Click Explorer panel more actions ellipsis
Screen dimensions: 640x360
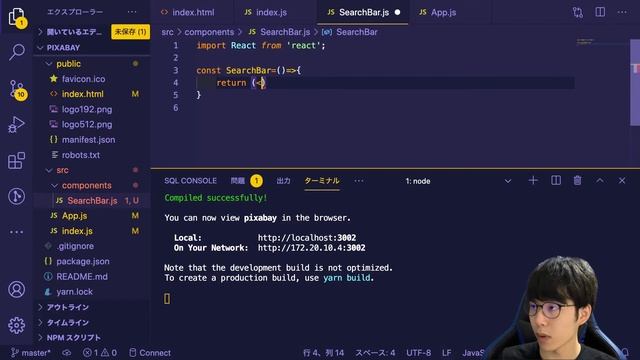tap(132, 12)
